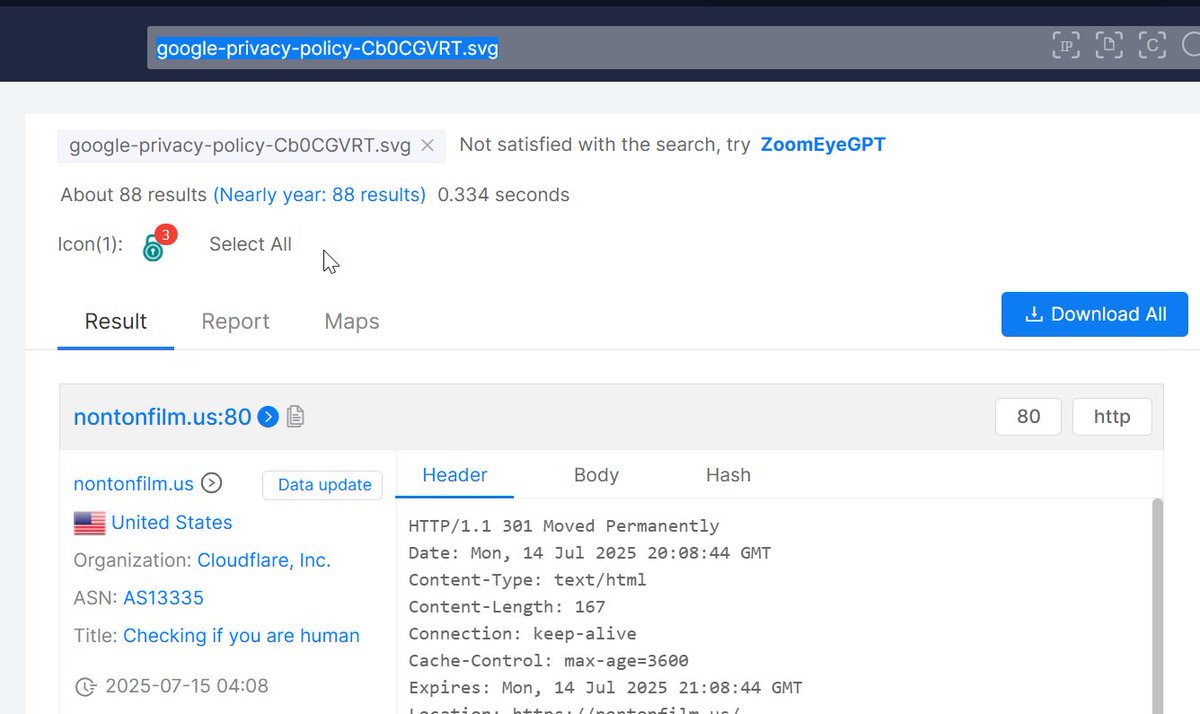Image resolution: width=1200 pixels, height=714 pixels.
Task: Try the ZoomEyeGPT link
Action: [822, 144]
